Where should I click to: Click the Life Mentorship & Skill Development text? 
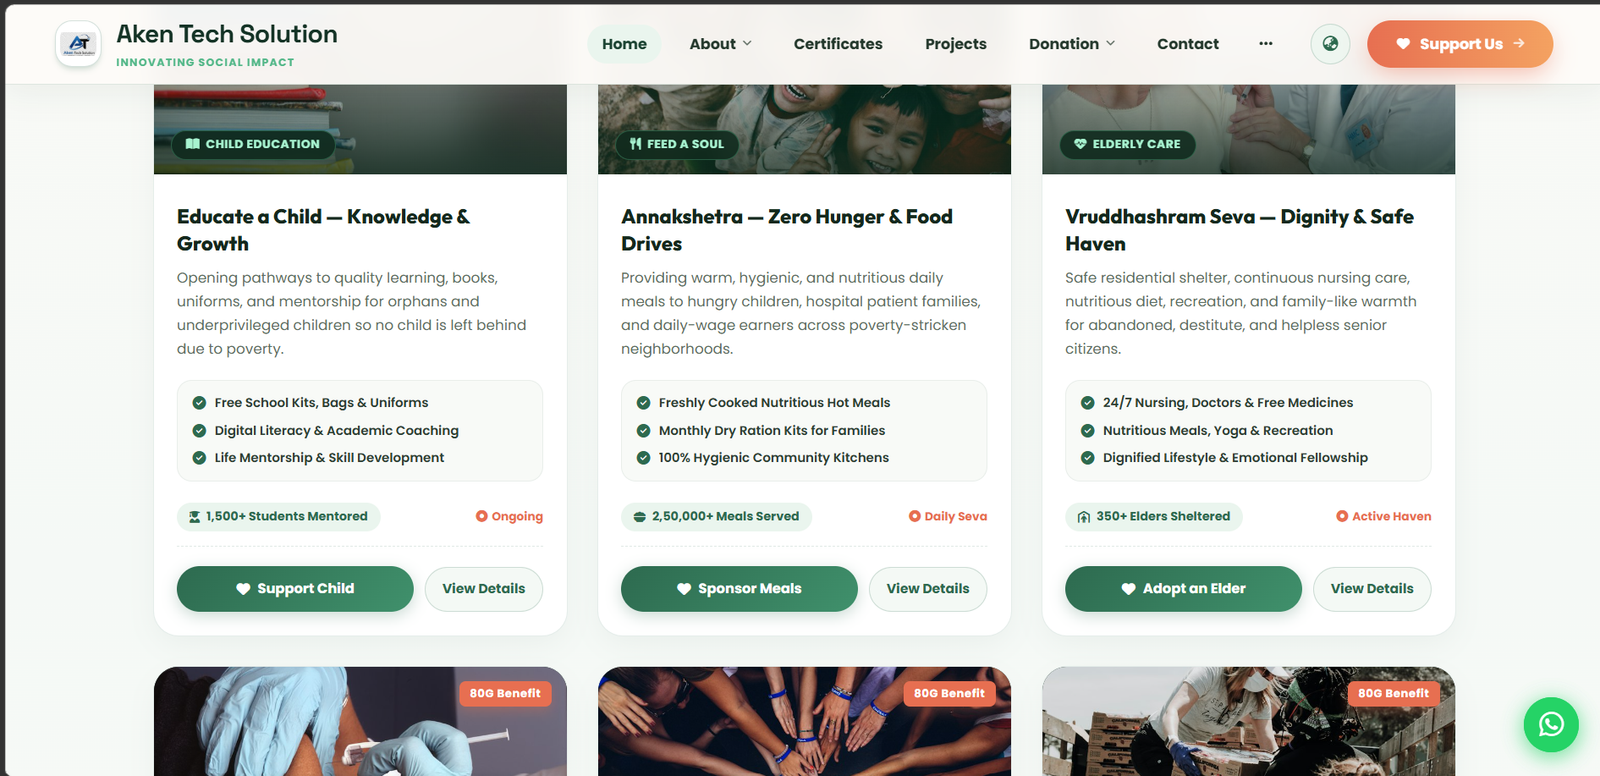[x=329, y=458]
